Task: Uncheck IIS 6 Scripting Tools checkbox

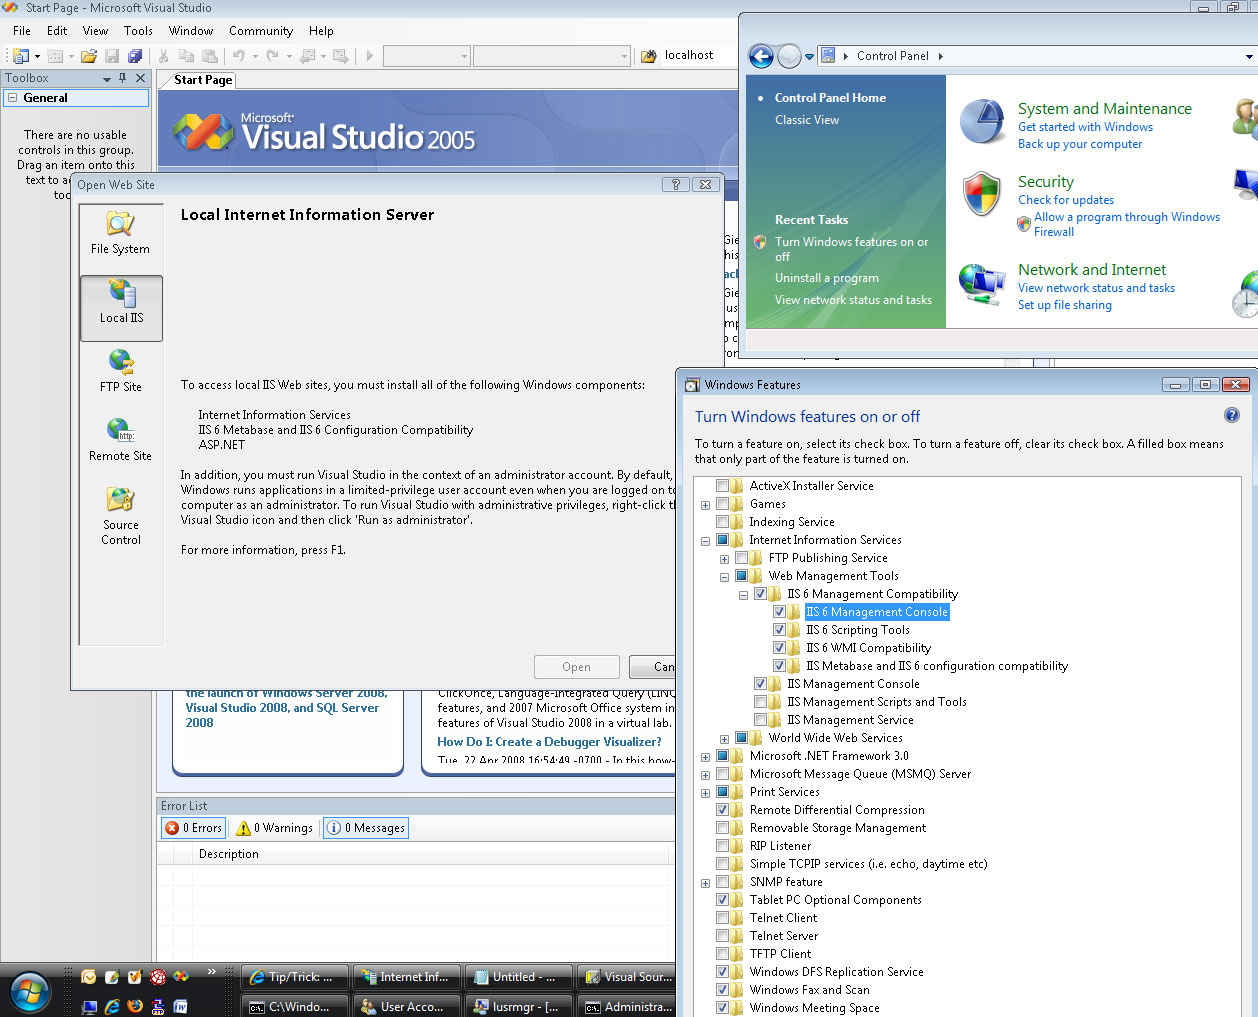Action: coord(780,630)
